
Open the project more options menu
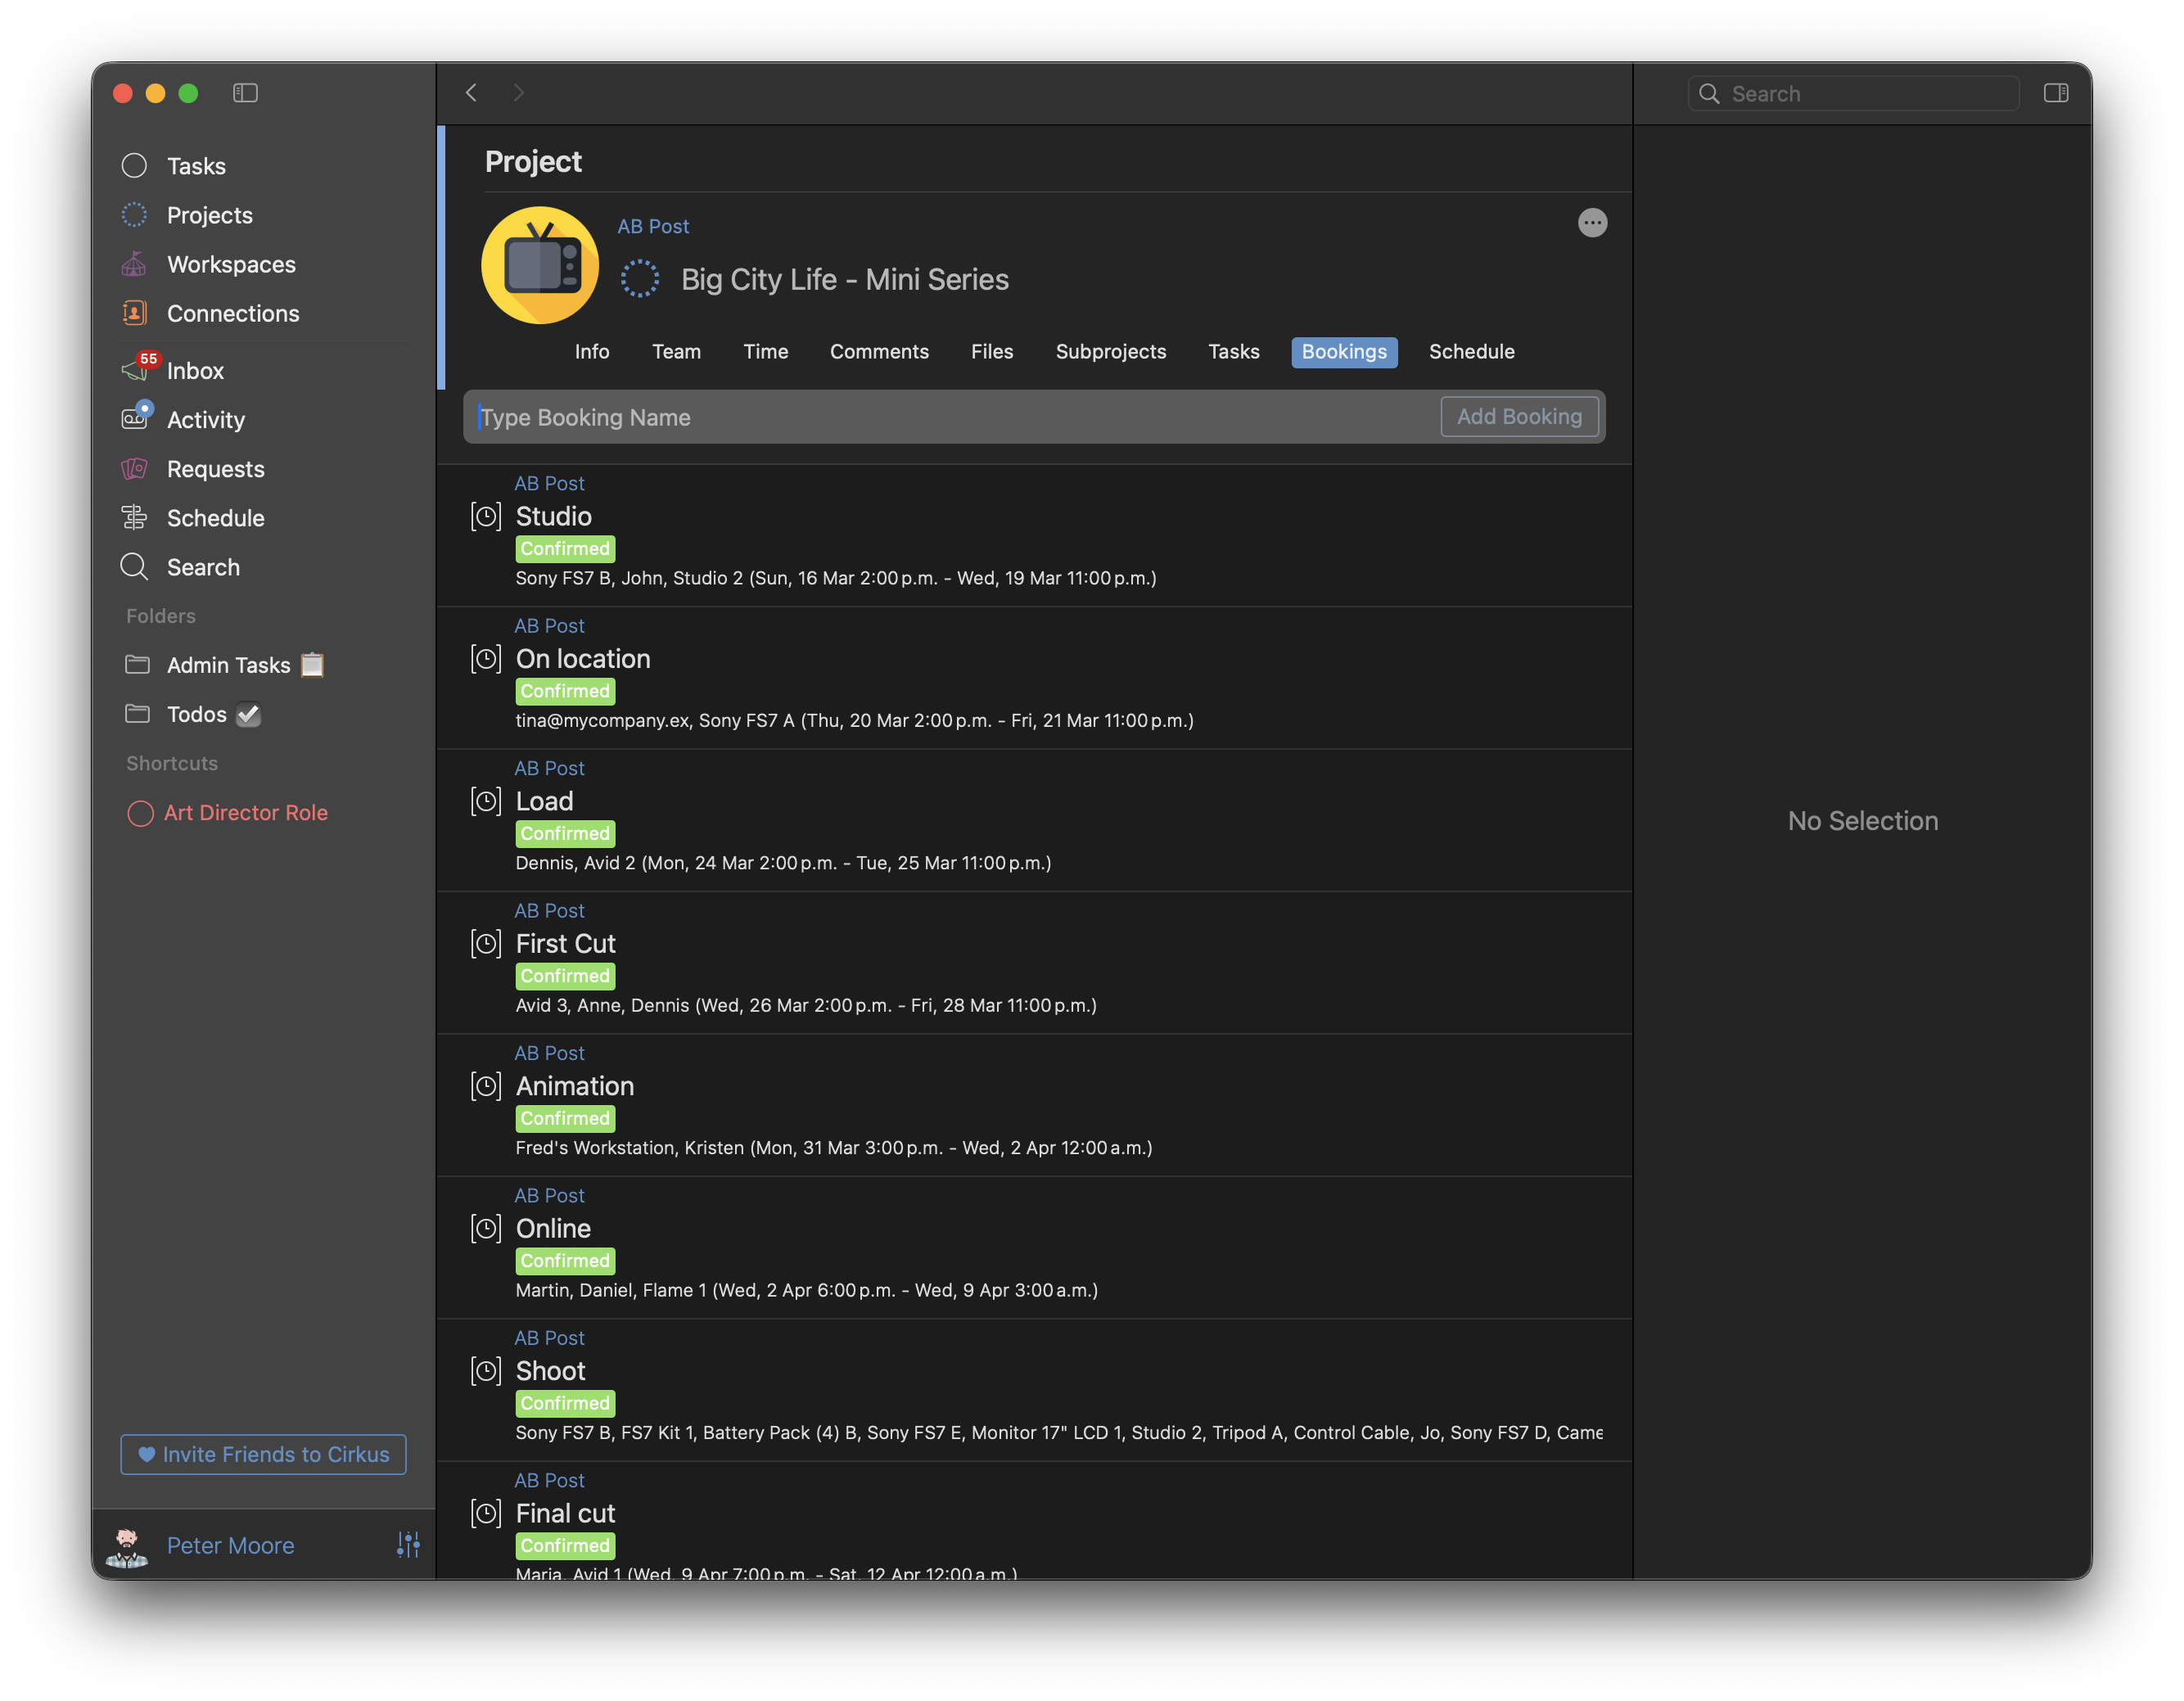(x=1592, y=223)
